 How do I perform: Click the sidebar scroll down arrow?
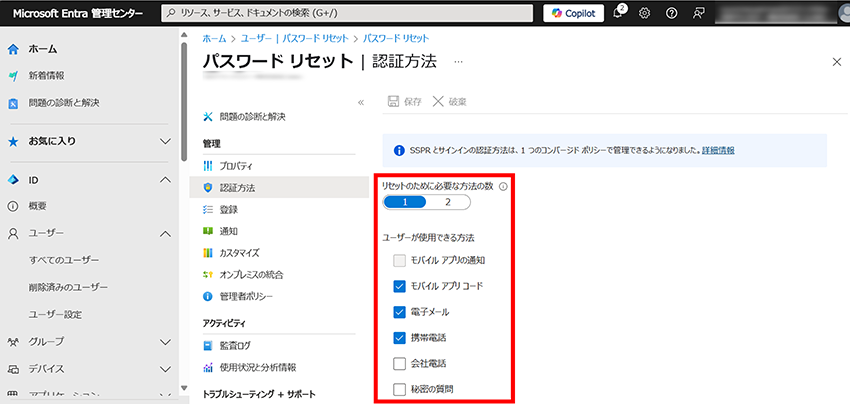point(184,388)
